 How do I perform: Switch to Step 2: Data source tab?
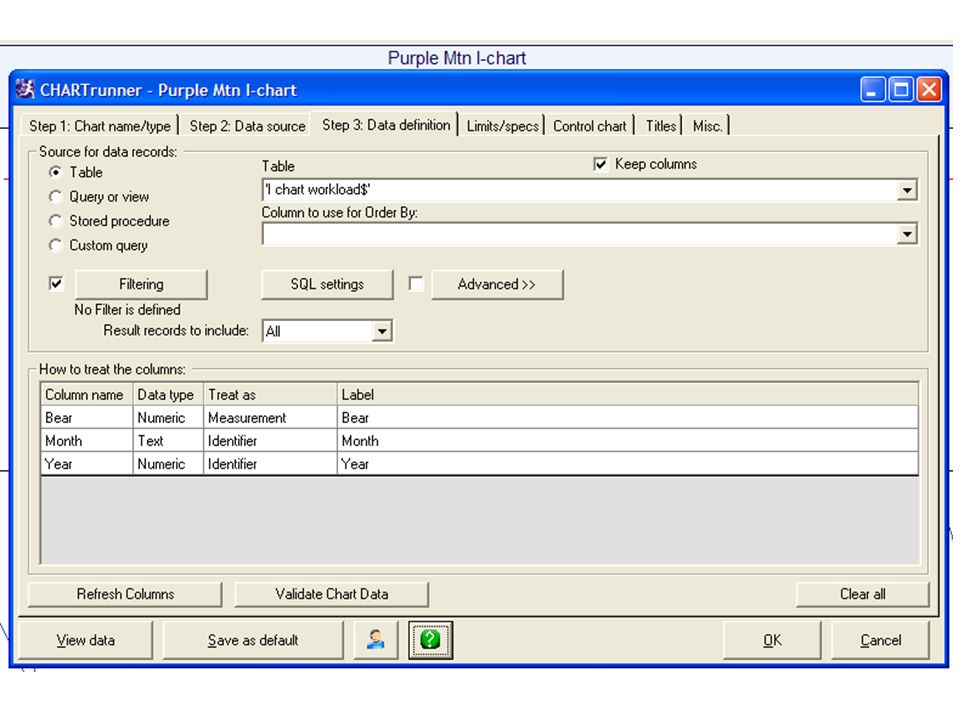coord(247,126)
